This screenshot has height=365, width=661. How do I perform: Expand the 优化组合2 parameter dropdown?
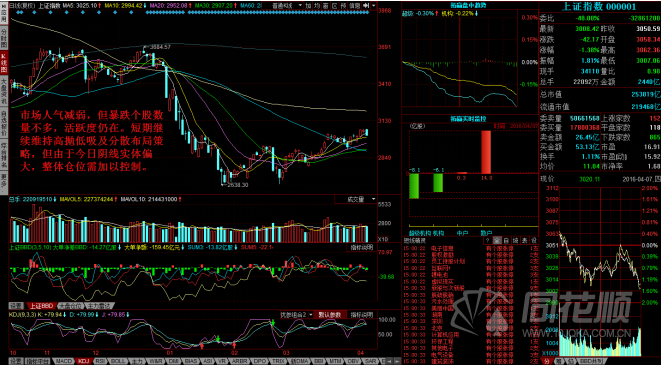(297, 314)
